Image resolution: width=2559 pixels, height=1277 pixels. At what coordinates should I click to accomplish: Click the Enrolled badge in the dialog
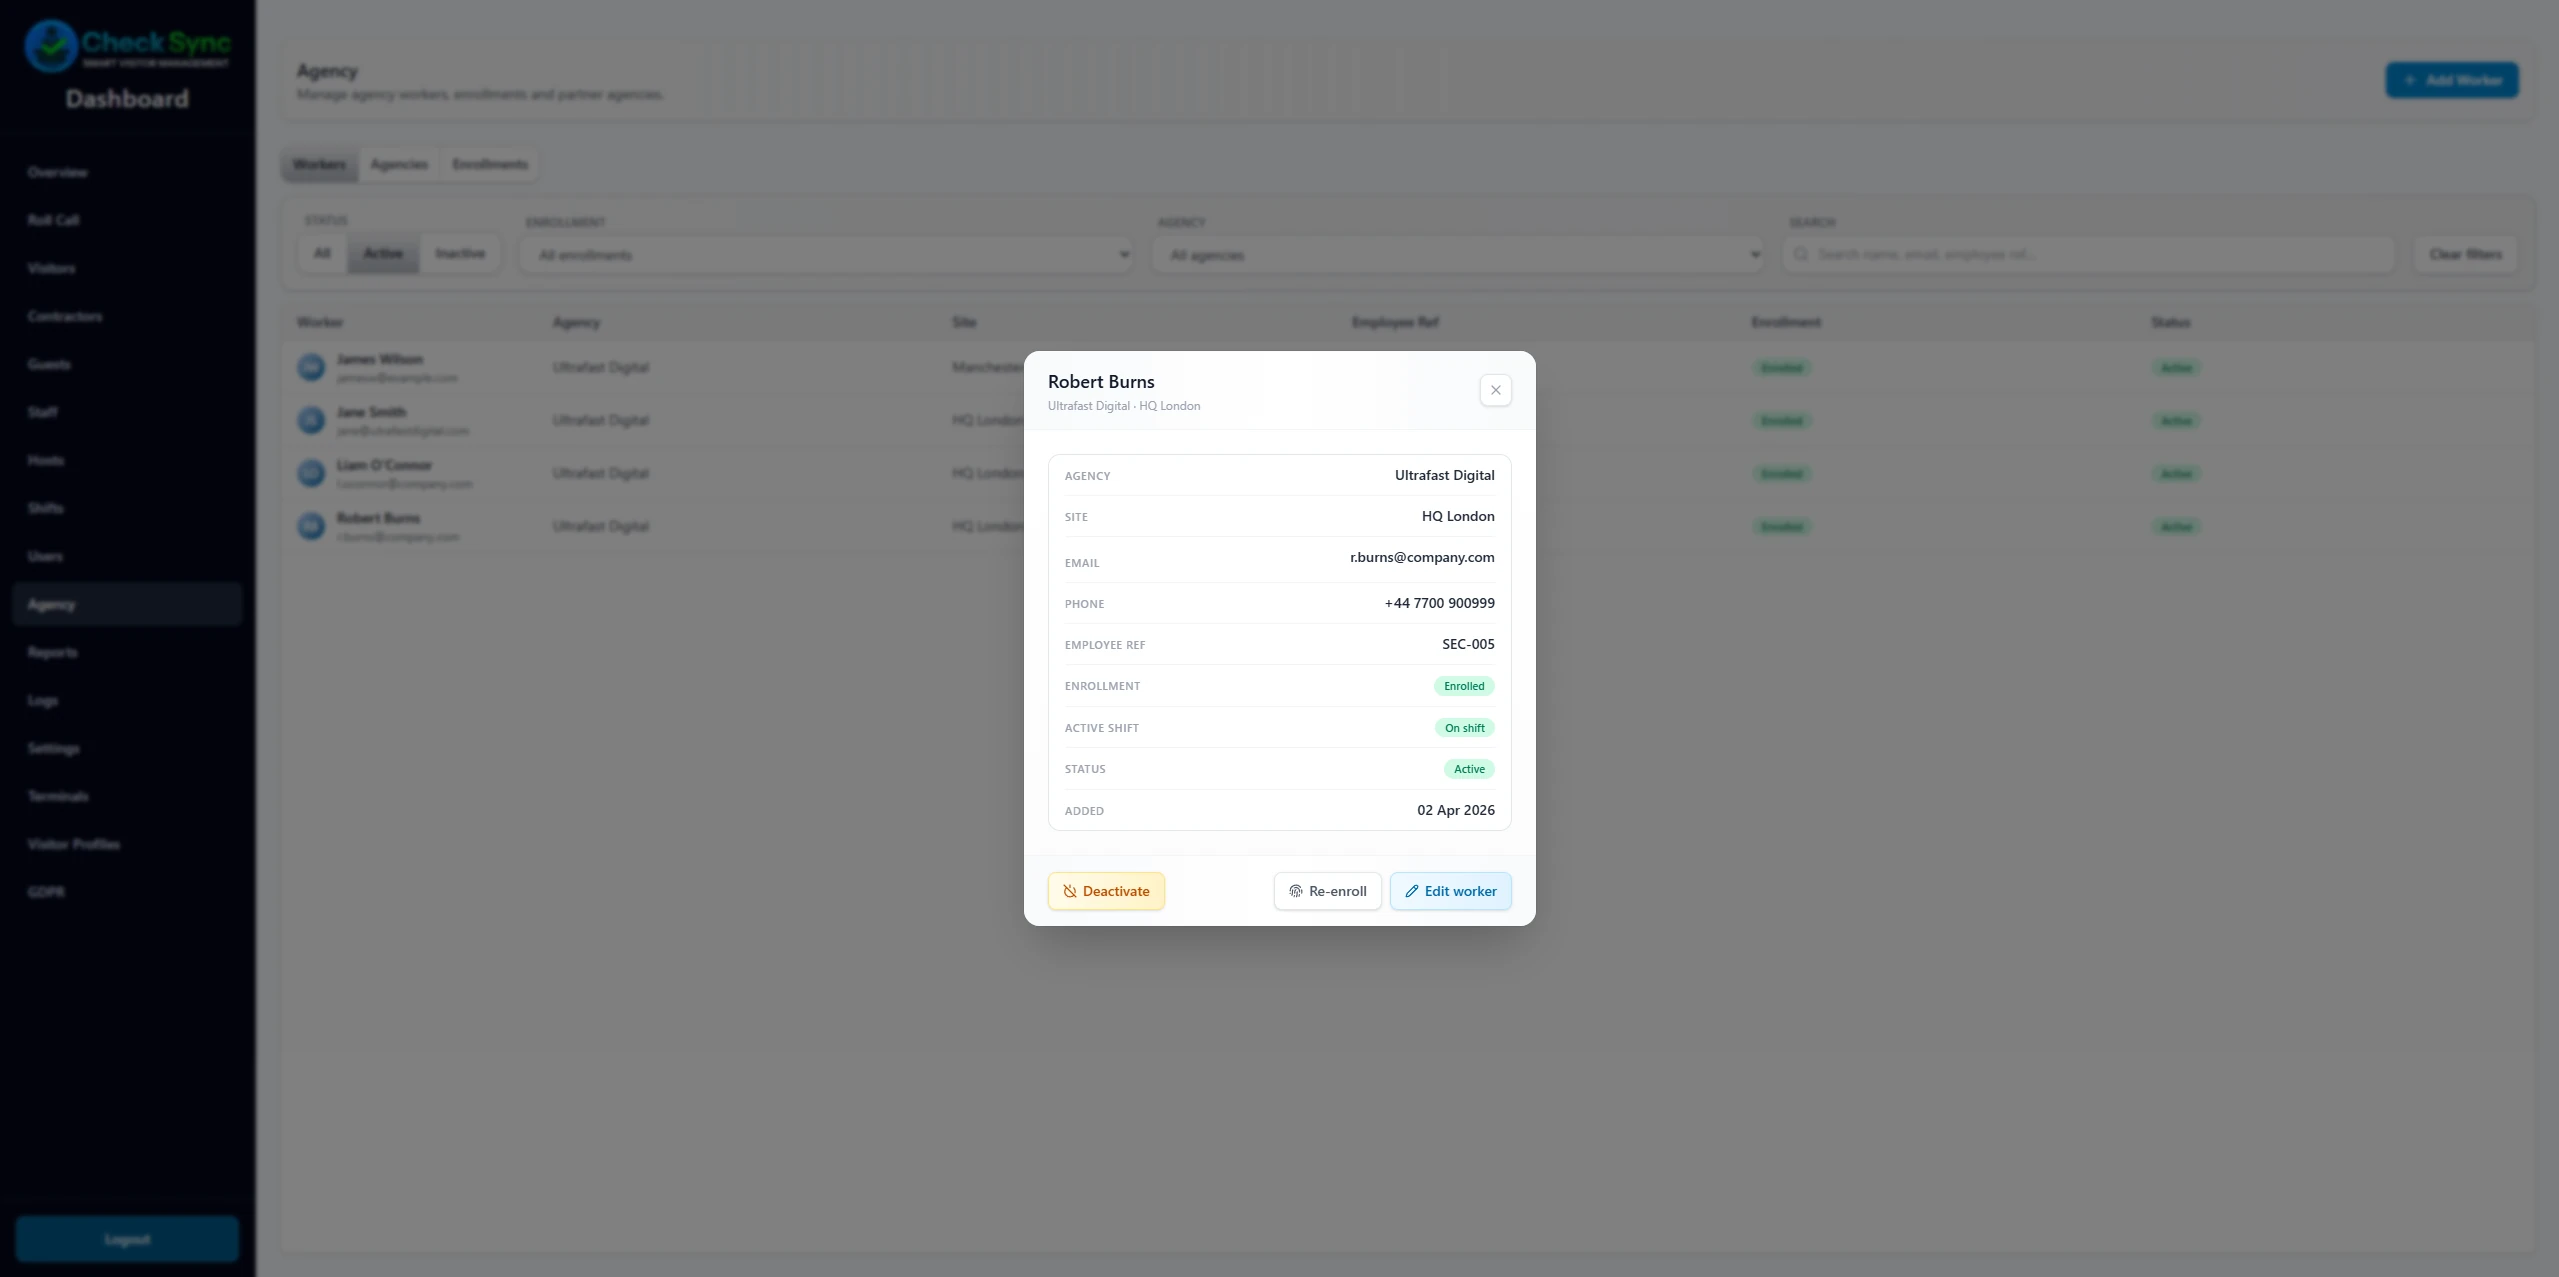pyautogui.click(x=1464, y=686)
